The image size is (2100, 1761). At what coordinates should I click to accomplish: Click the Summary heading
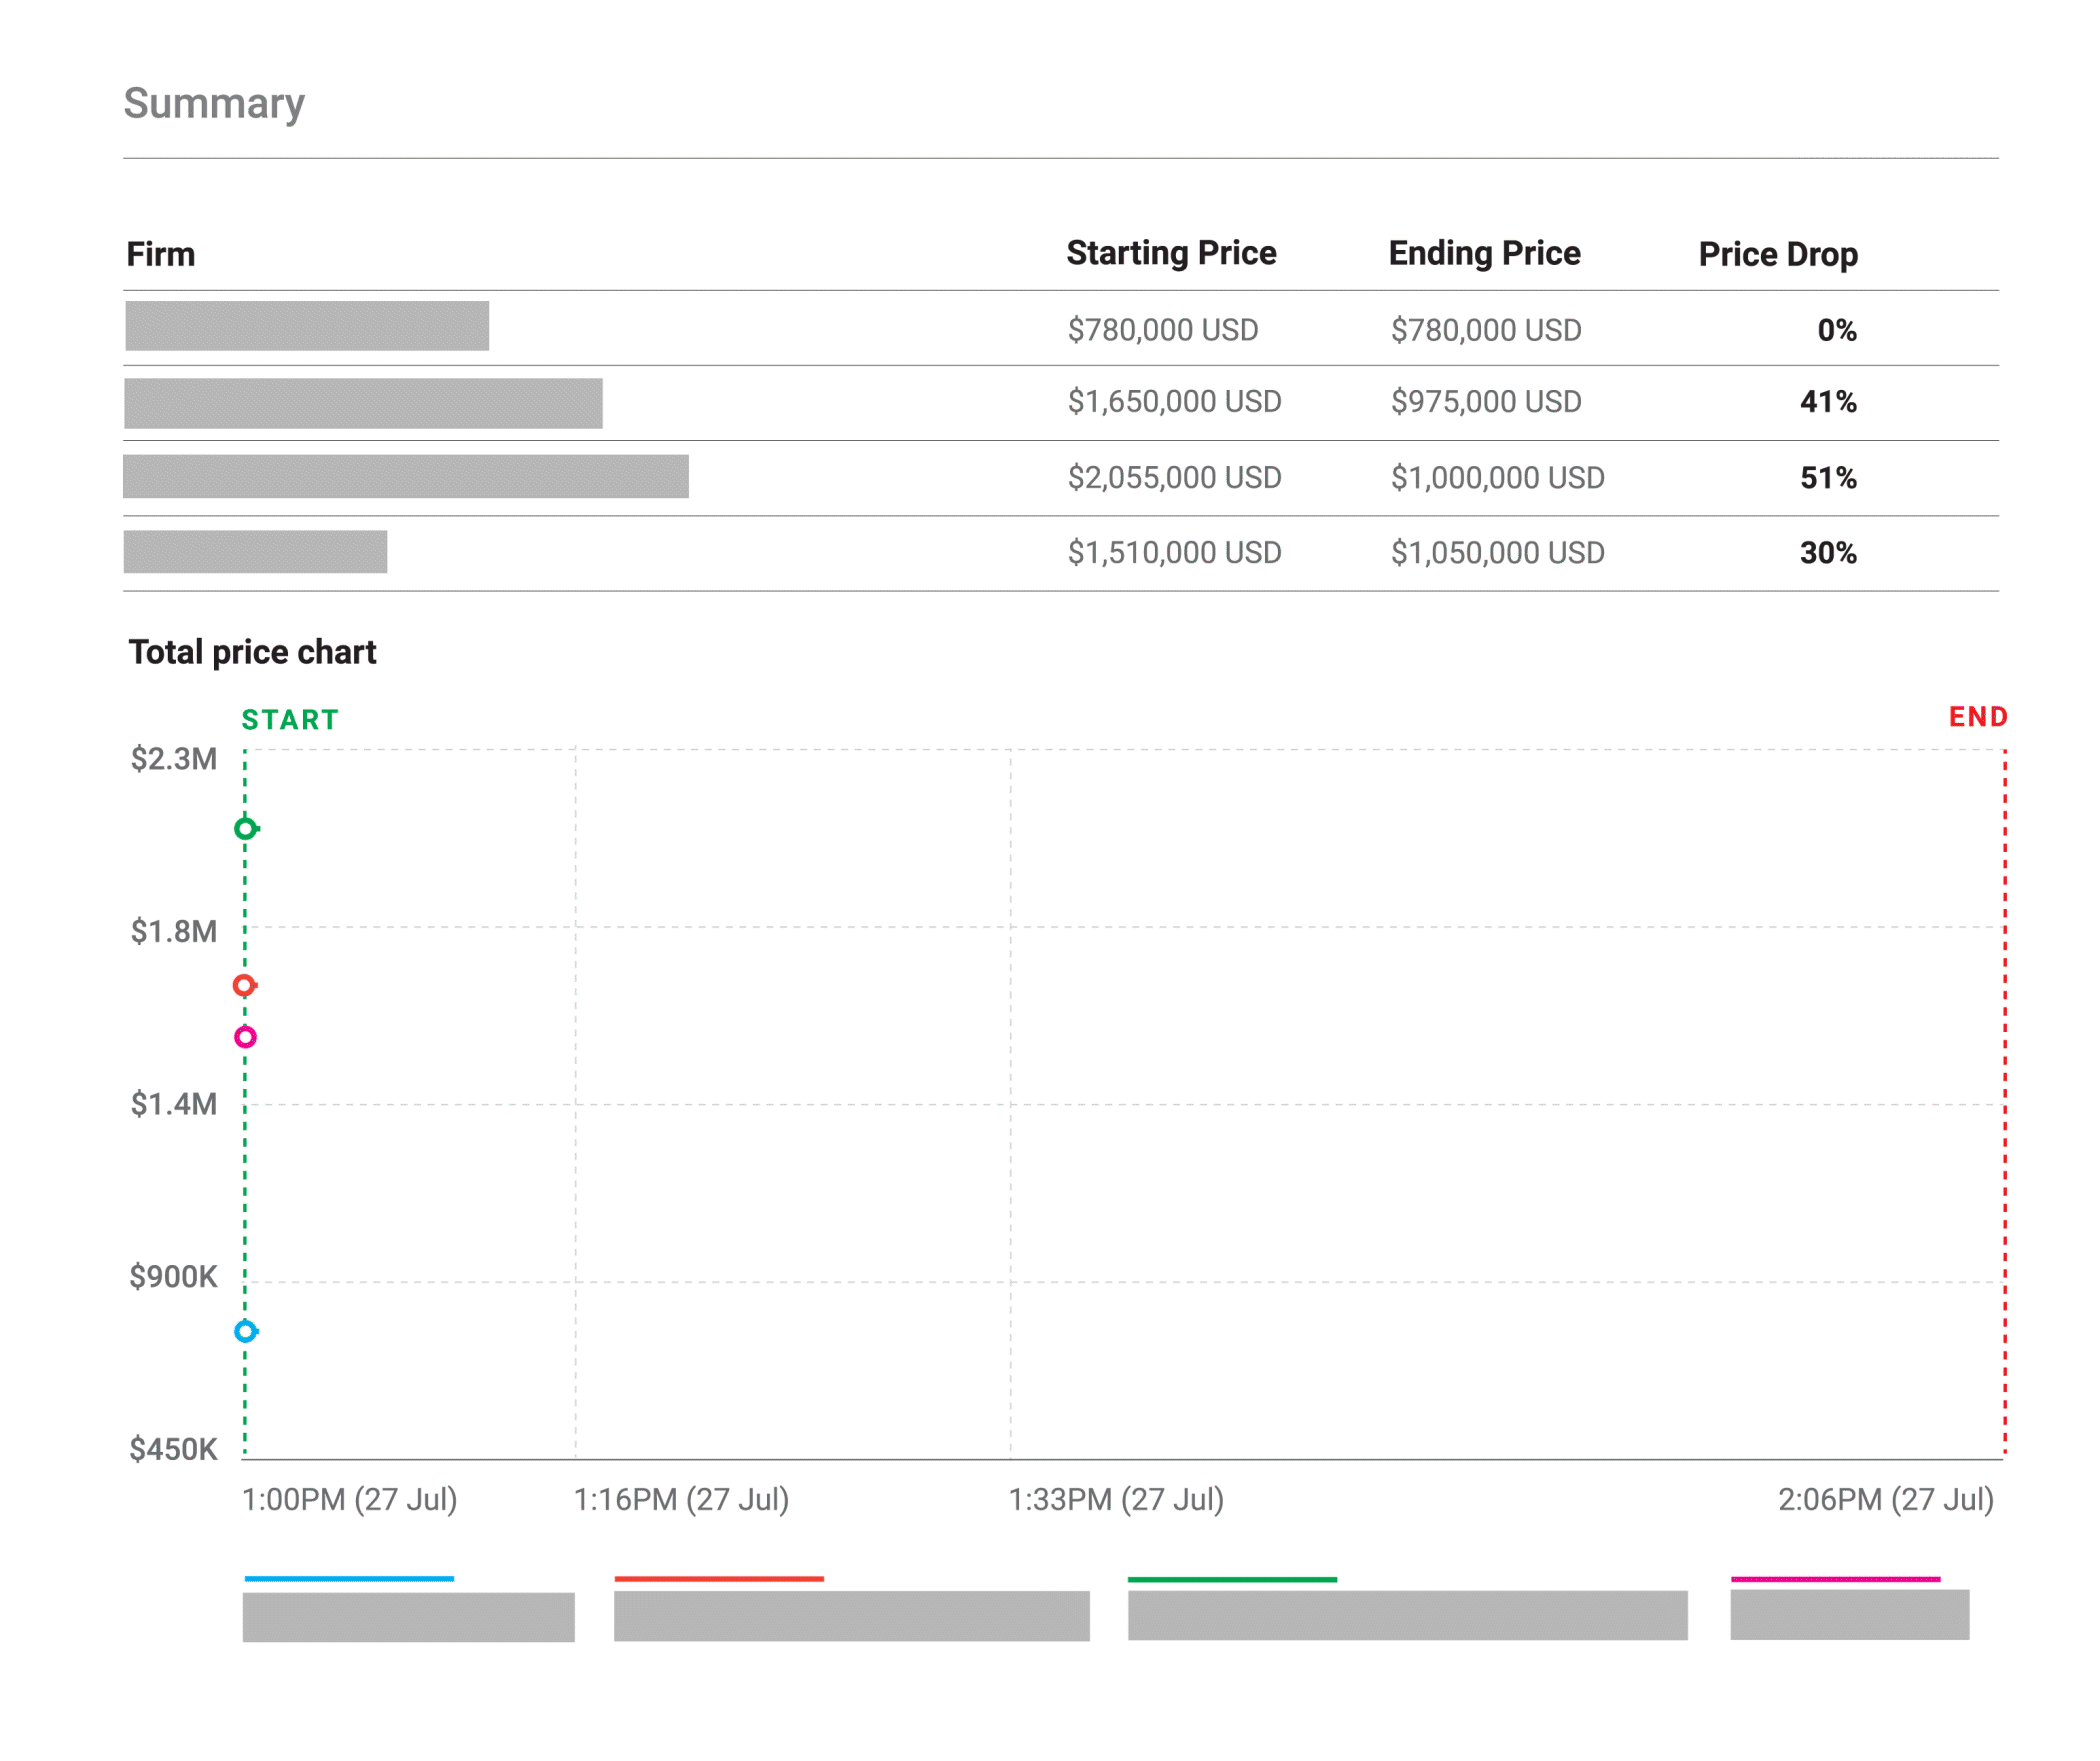[214, 104]
